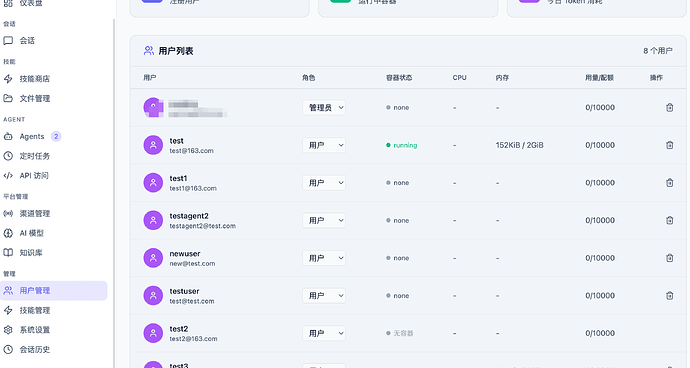Viewport: 690px width, 368px height.
Task: Click the avatar of user test
Action: (153, 145)
